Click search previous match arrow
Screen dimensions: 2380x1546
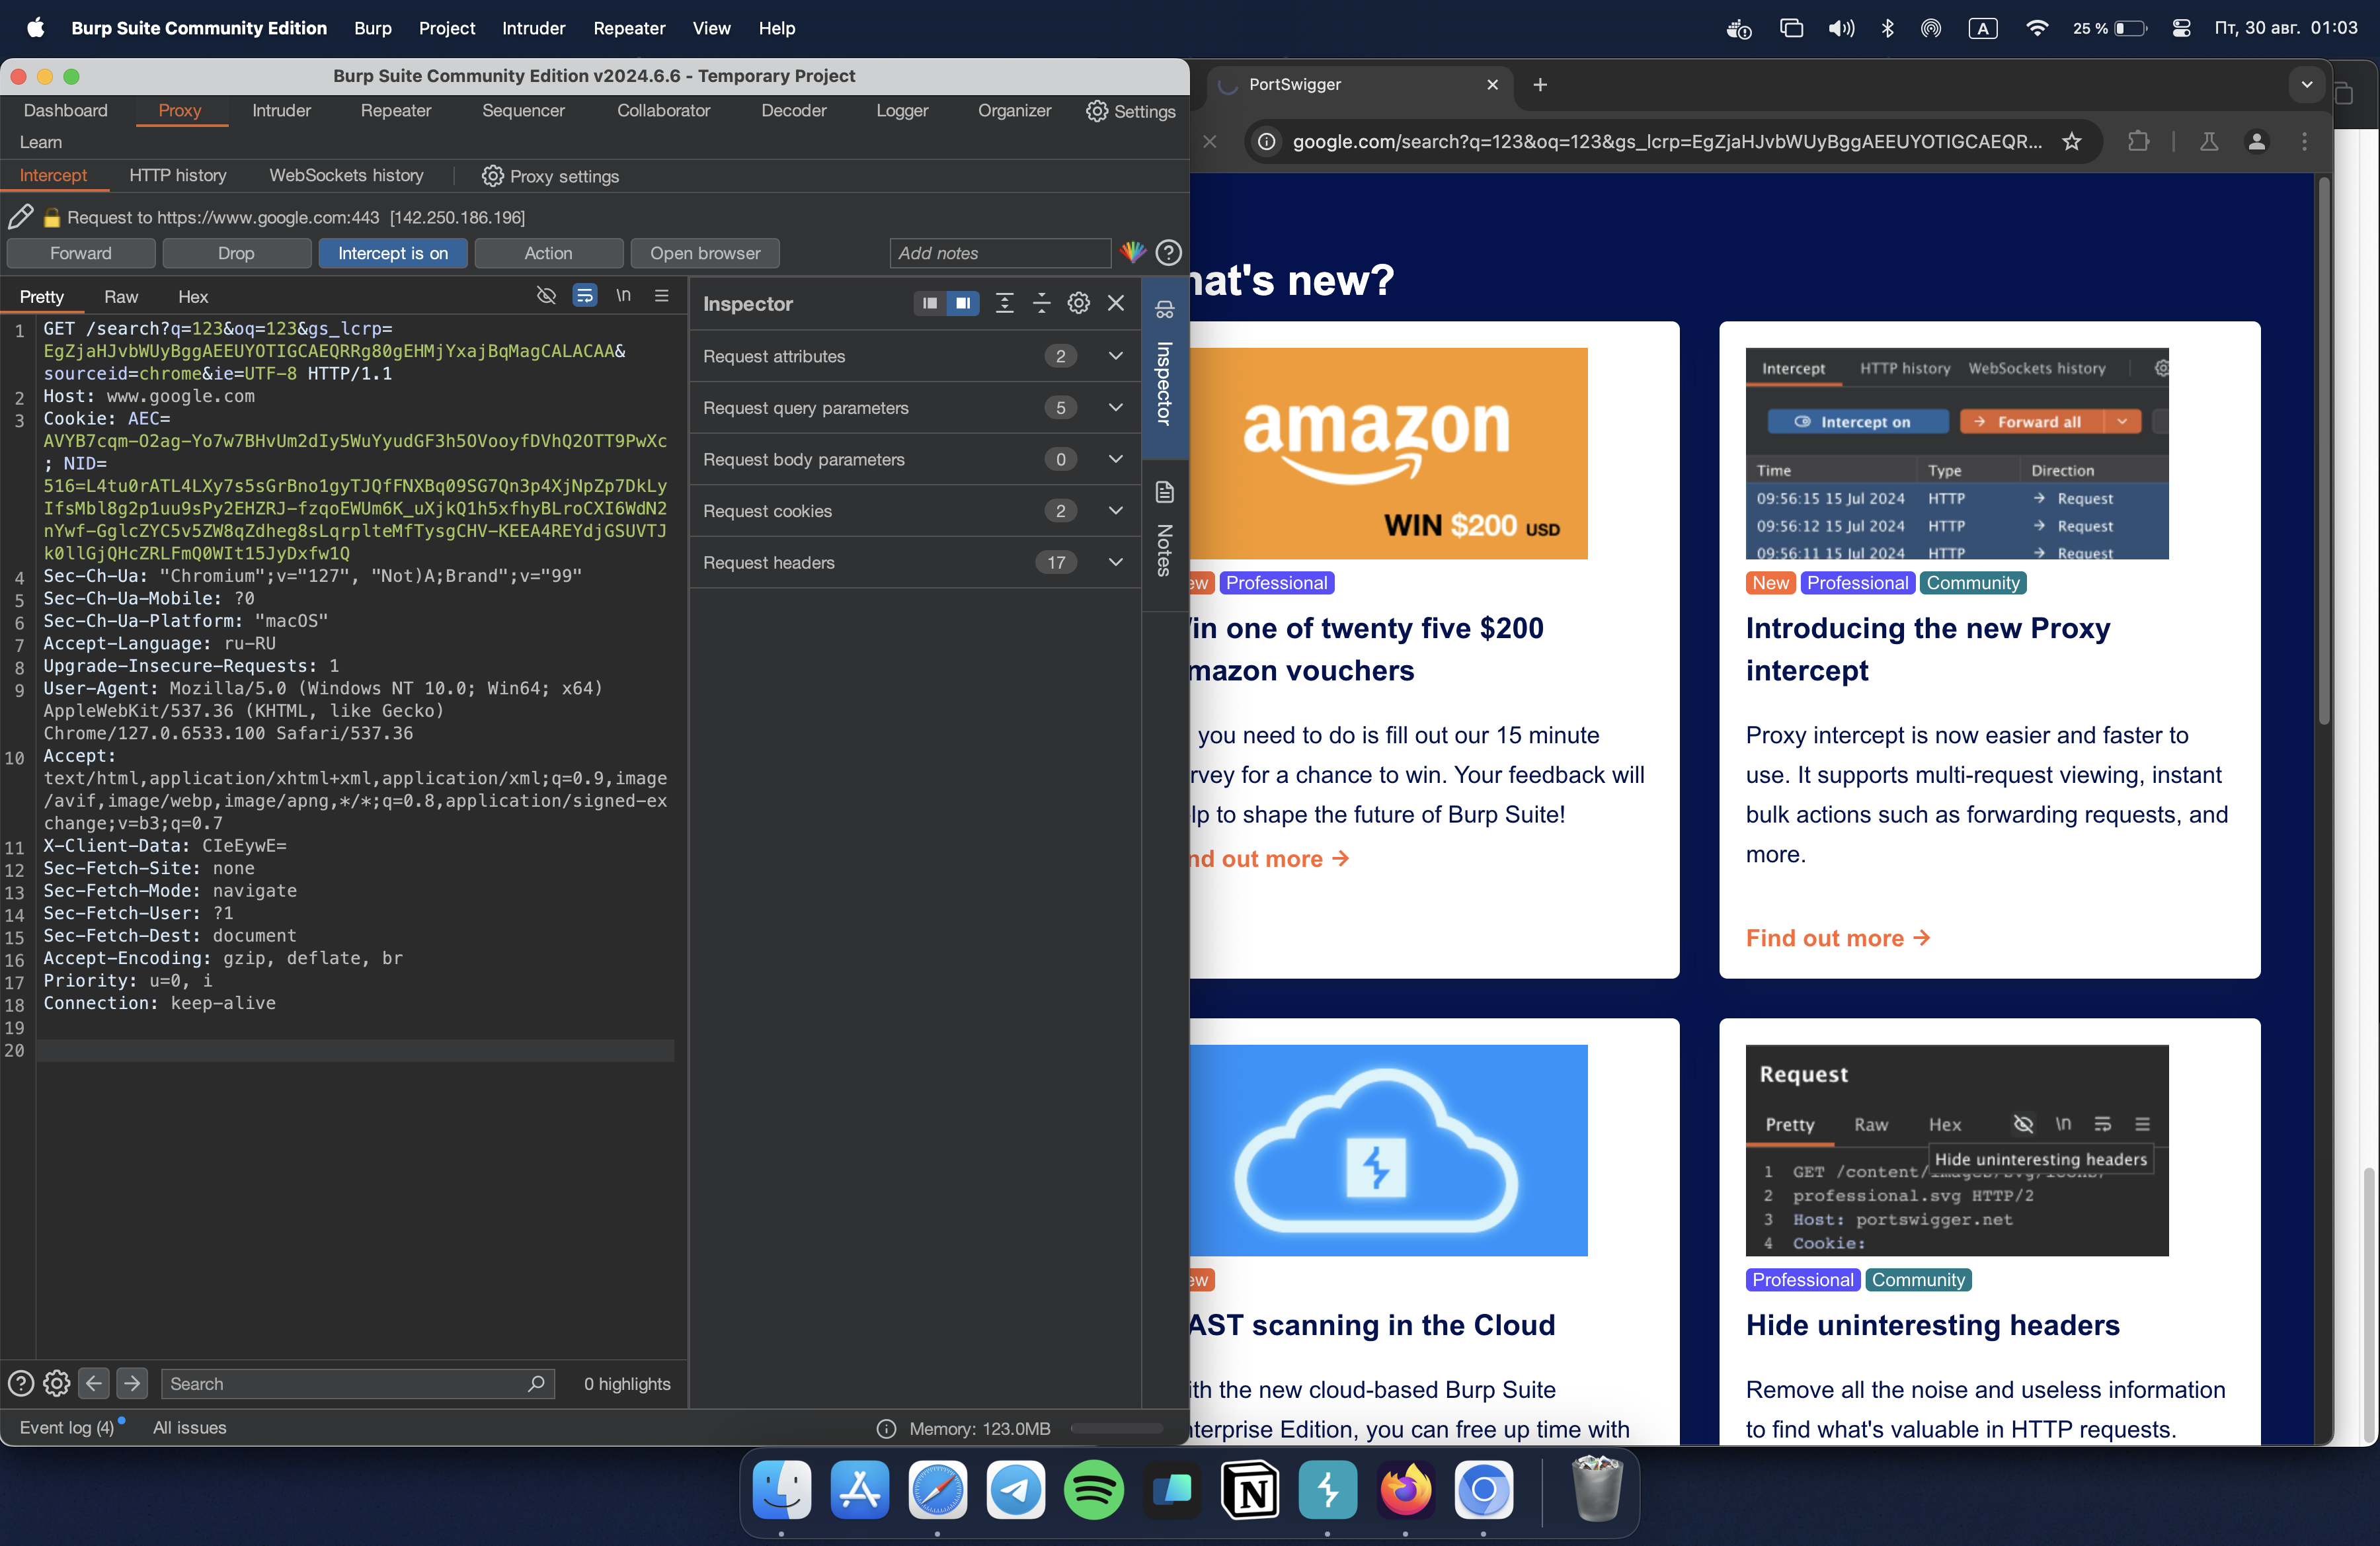[x=94, y=1383]
